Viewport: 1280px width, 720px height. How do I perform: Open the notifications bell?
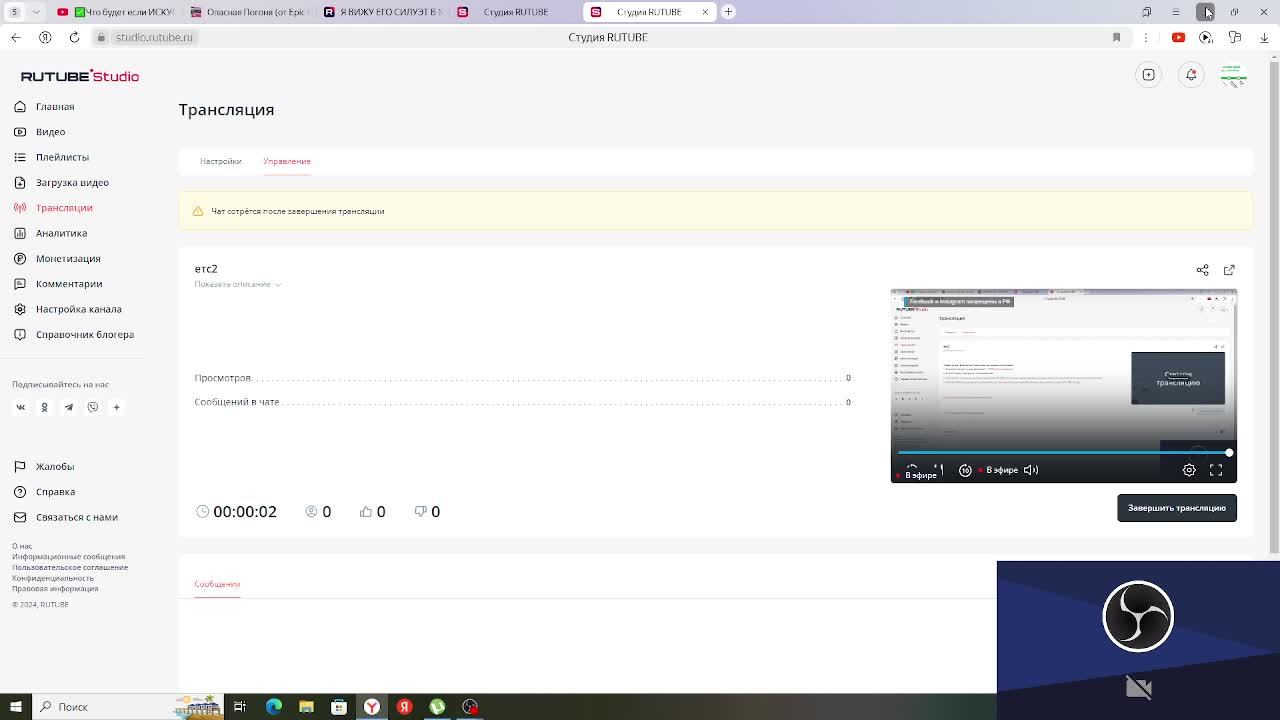point(1191,75)
